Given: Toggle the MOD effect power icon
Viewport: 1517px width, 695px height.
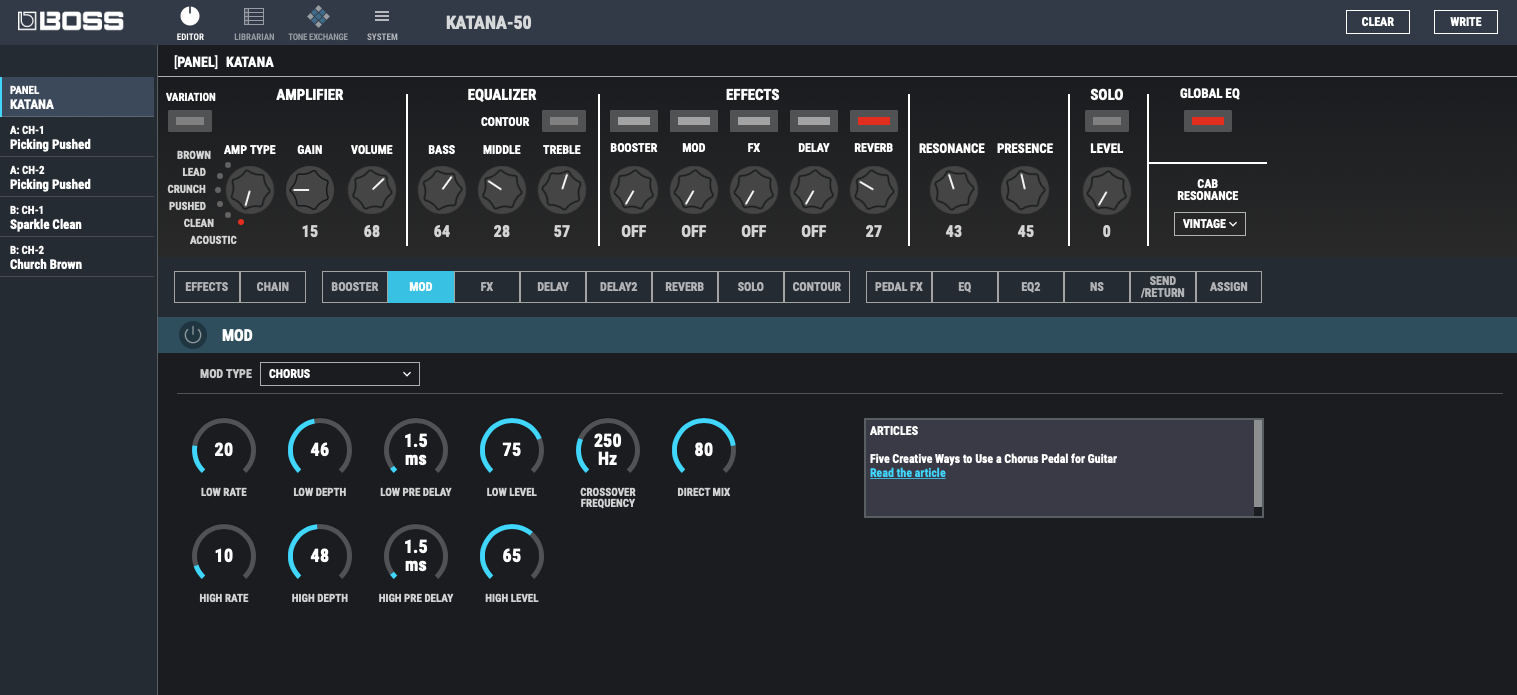Looking at the screenshot, I should (x=193, y=335).
